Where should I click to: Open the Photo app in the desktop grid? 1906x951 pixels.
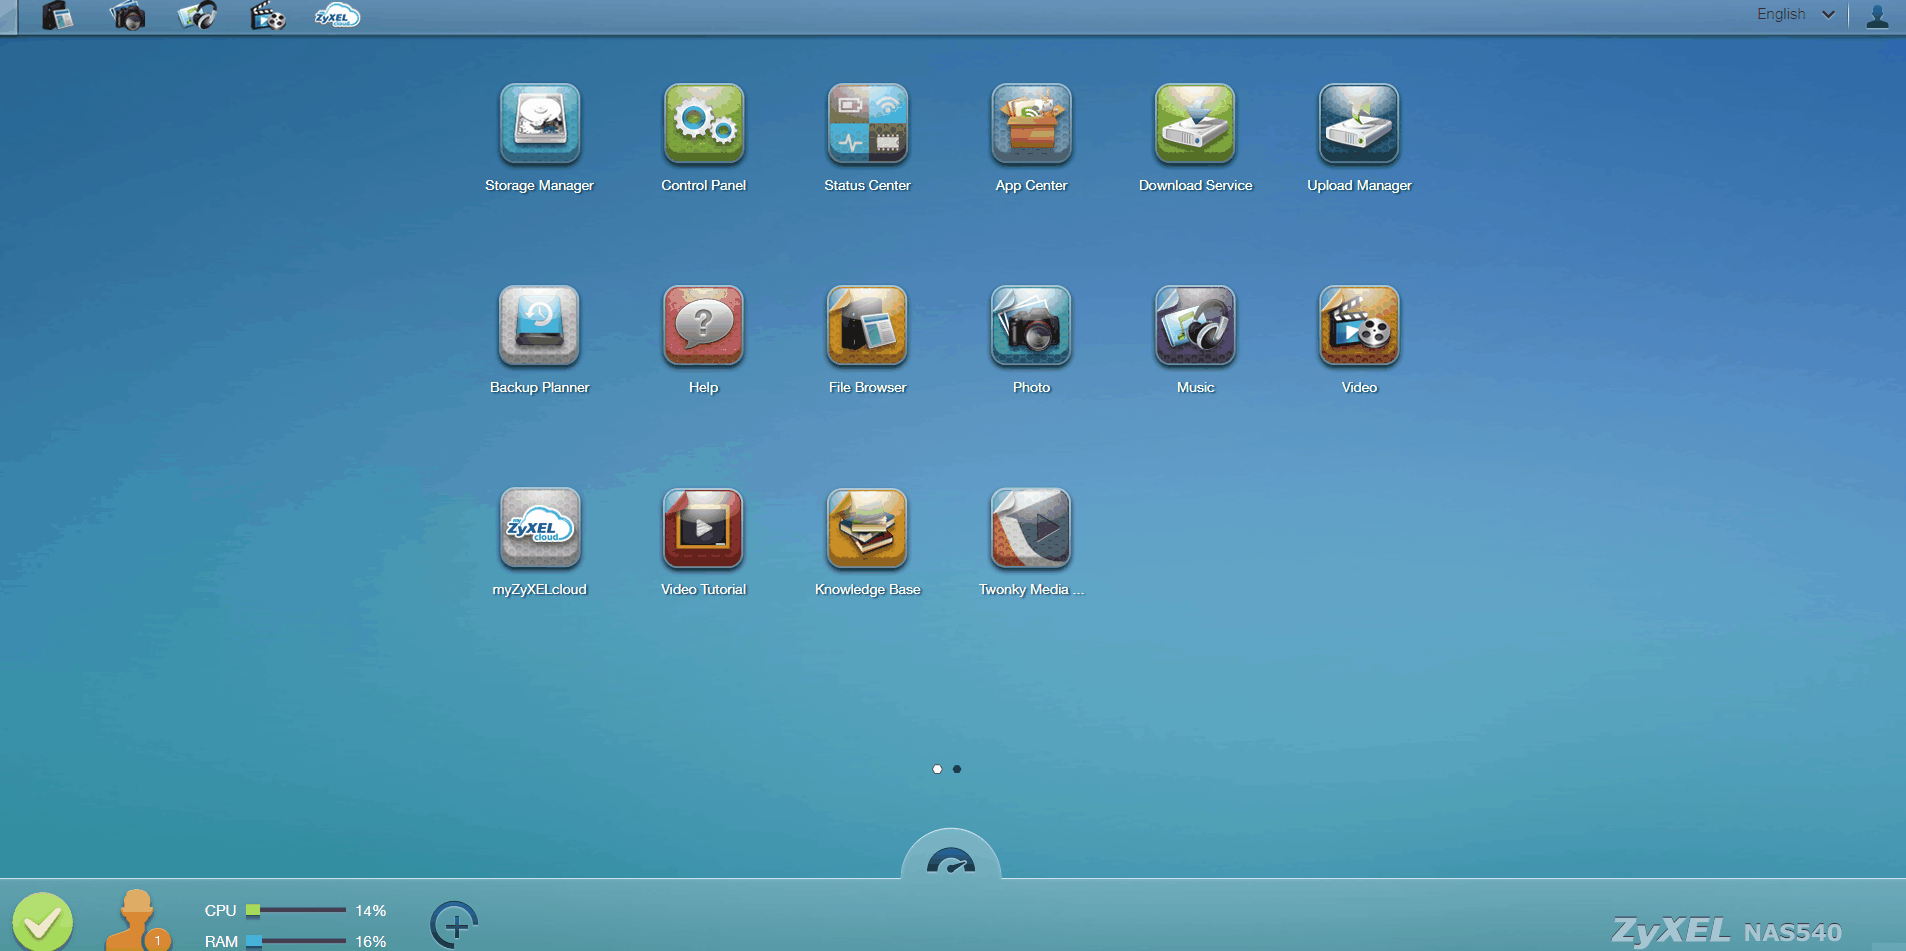click(1031, 325)
